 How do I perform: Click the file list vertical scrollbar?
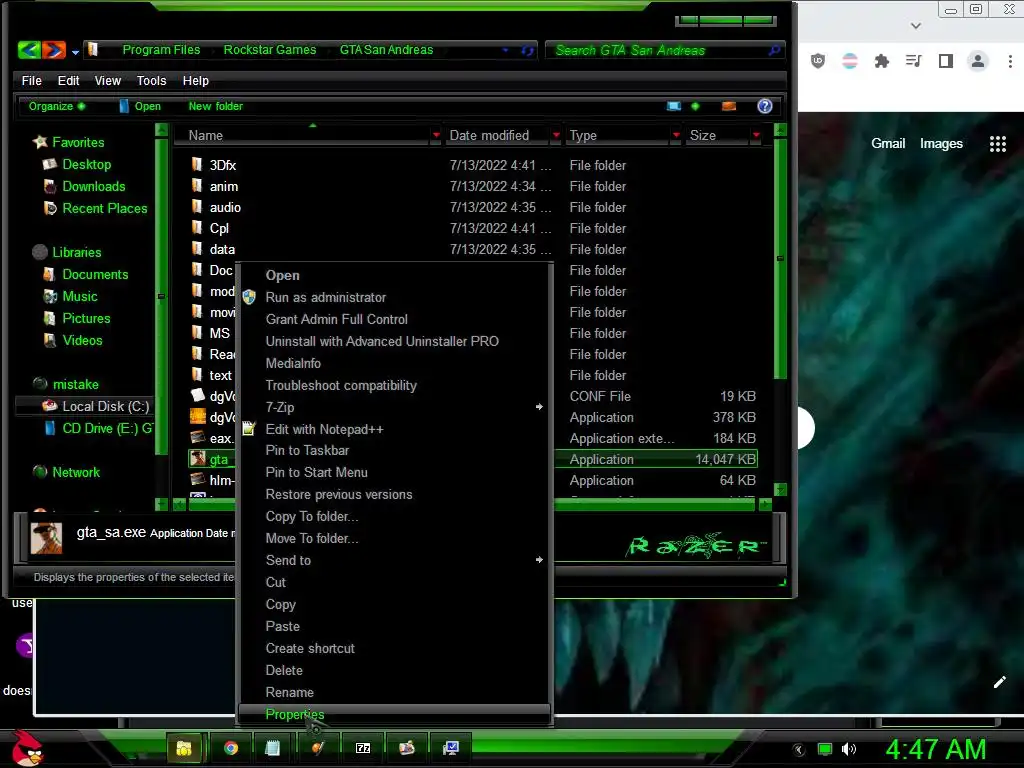[x=780, y=259]
